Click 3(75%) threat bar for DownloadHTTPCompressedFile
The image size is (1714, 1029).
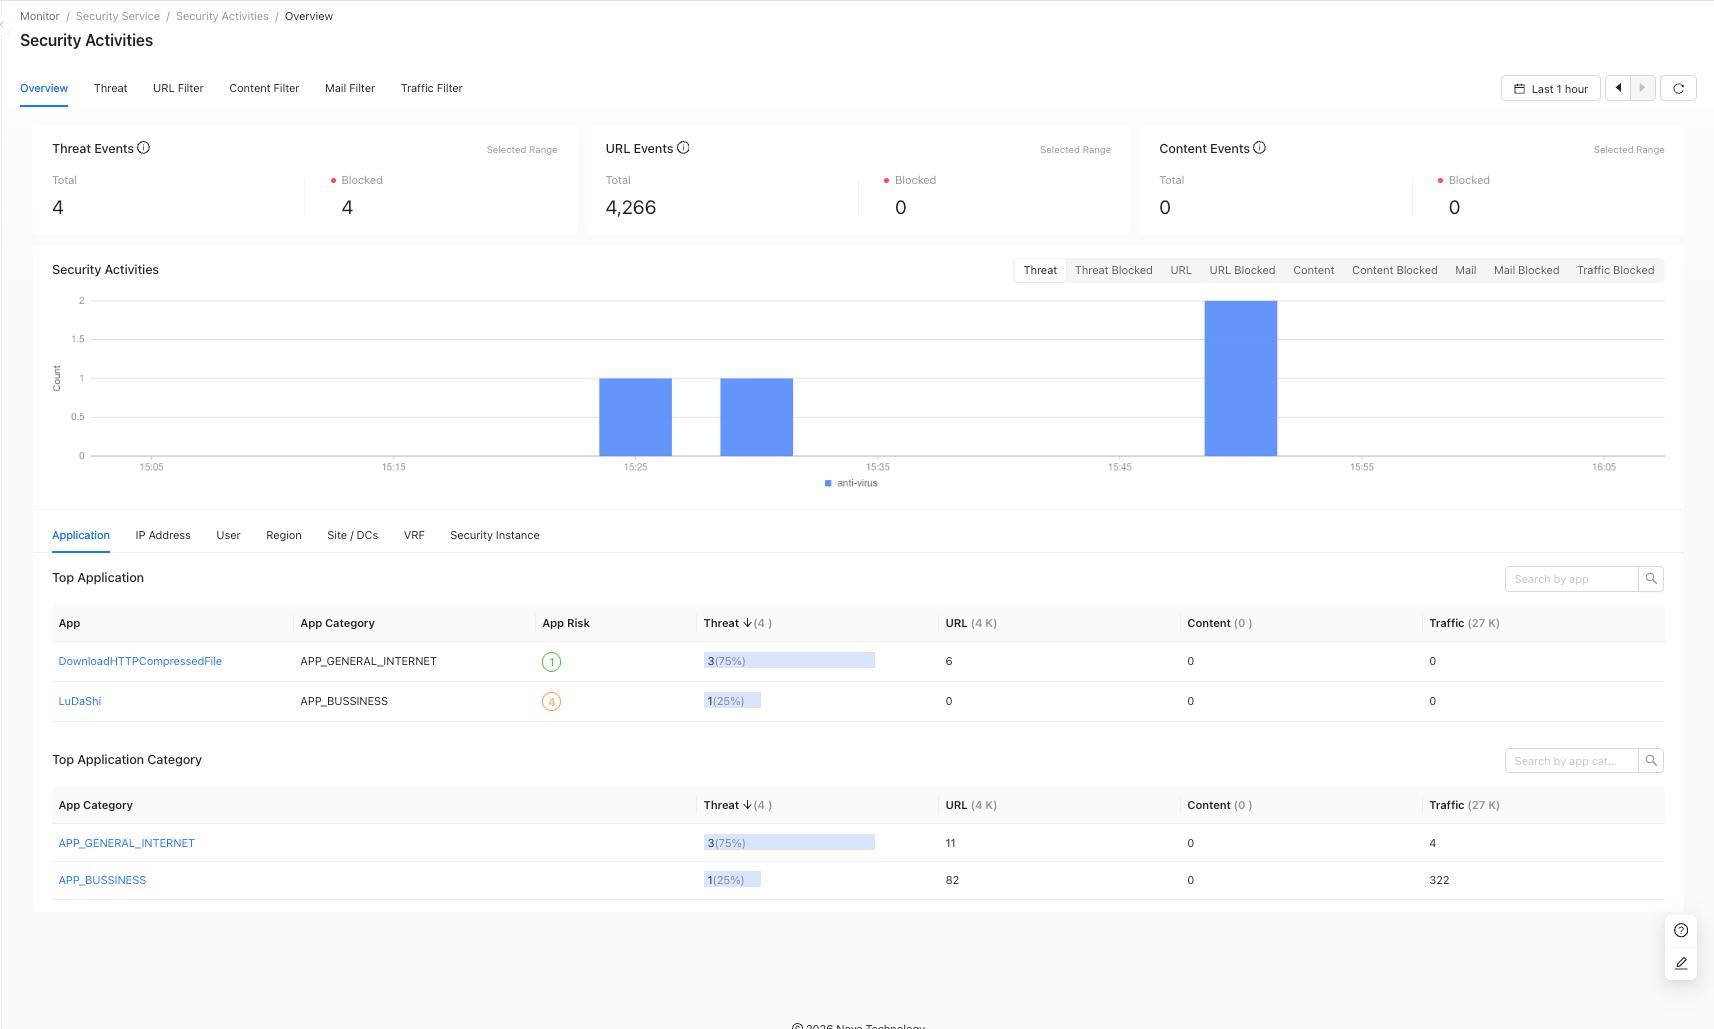click(789, 660)
